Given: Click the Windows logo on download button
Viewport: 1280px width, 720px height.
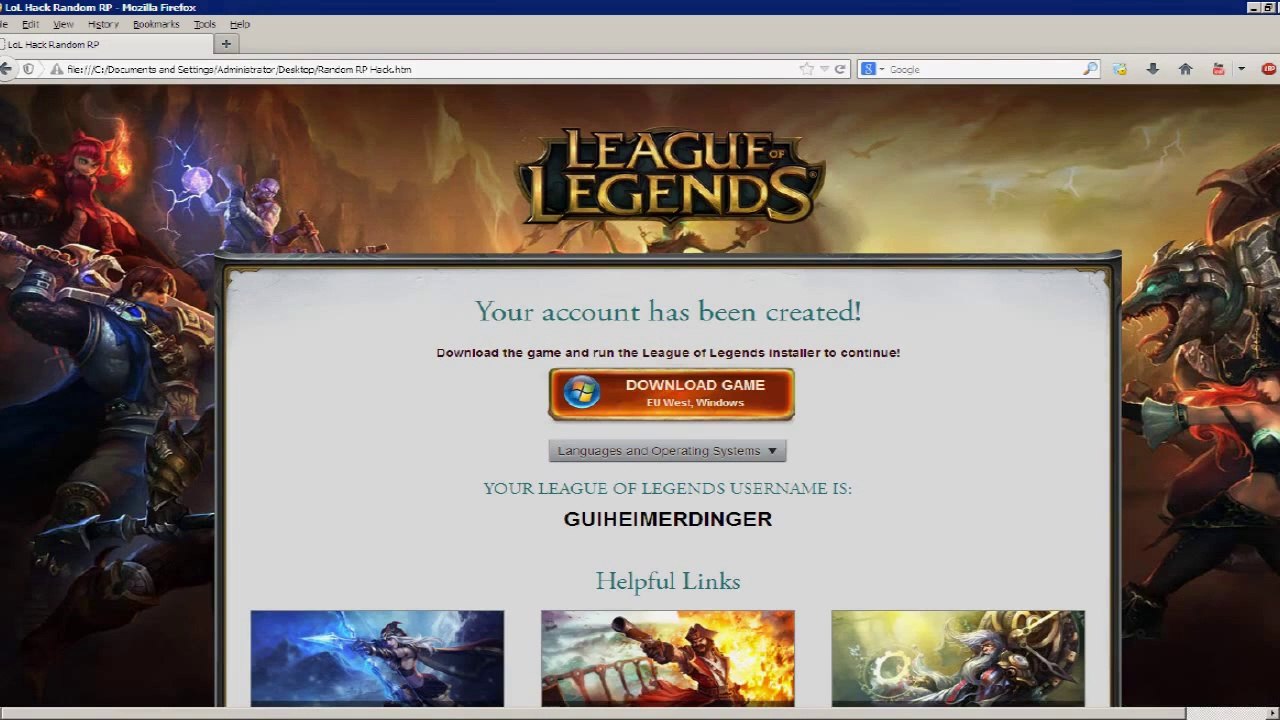Looking at the screenshot, I should click(x=581, y=393).
